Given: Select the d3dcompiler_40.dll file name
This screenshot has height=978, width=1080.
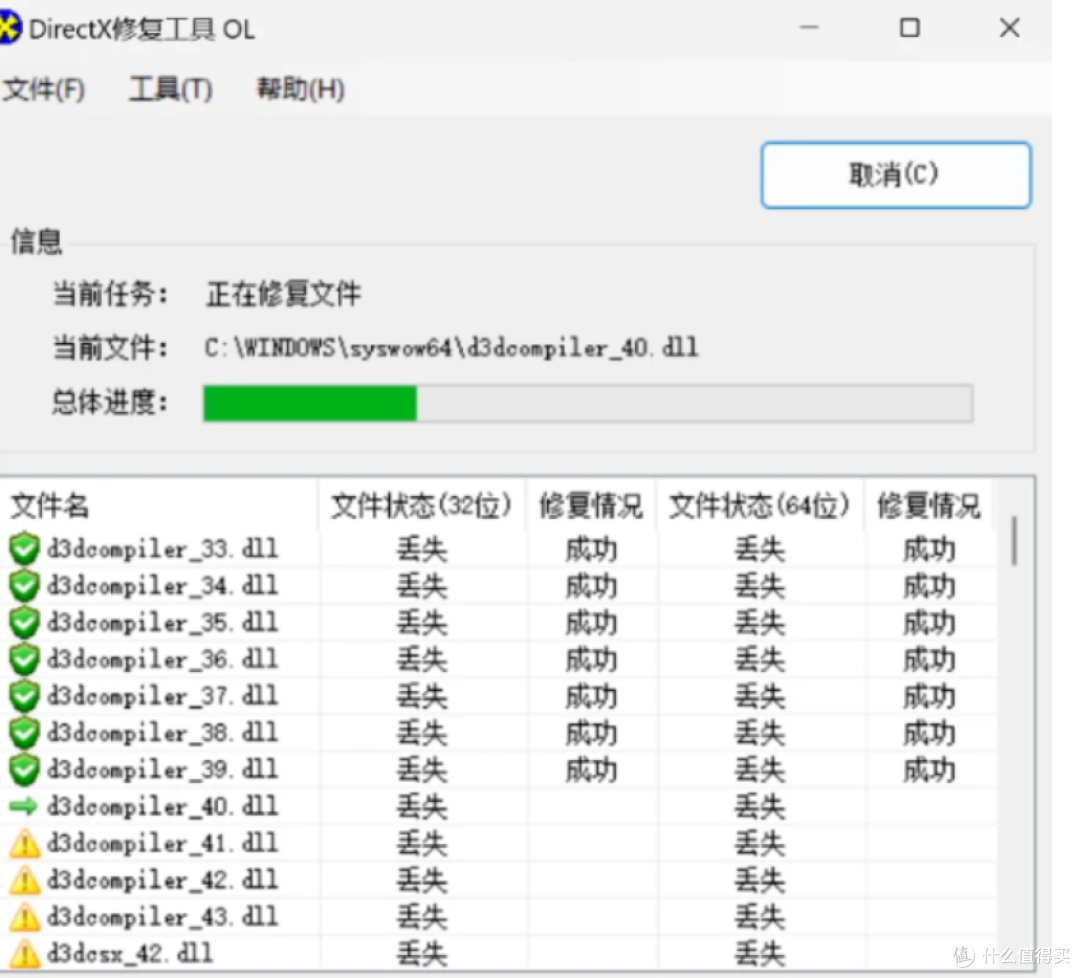Looking at the screenshot, I should (163, 807).
